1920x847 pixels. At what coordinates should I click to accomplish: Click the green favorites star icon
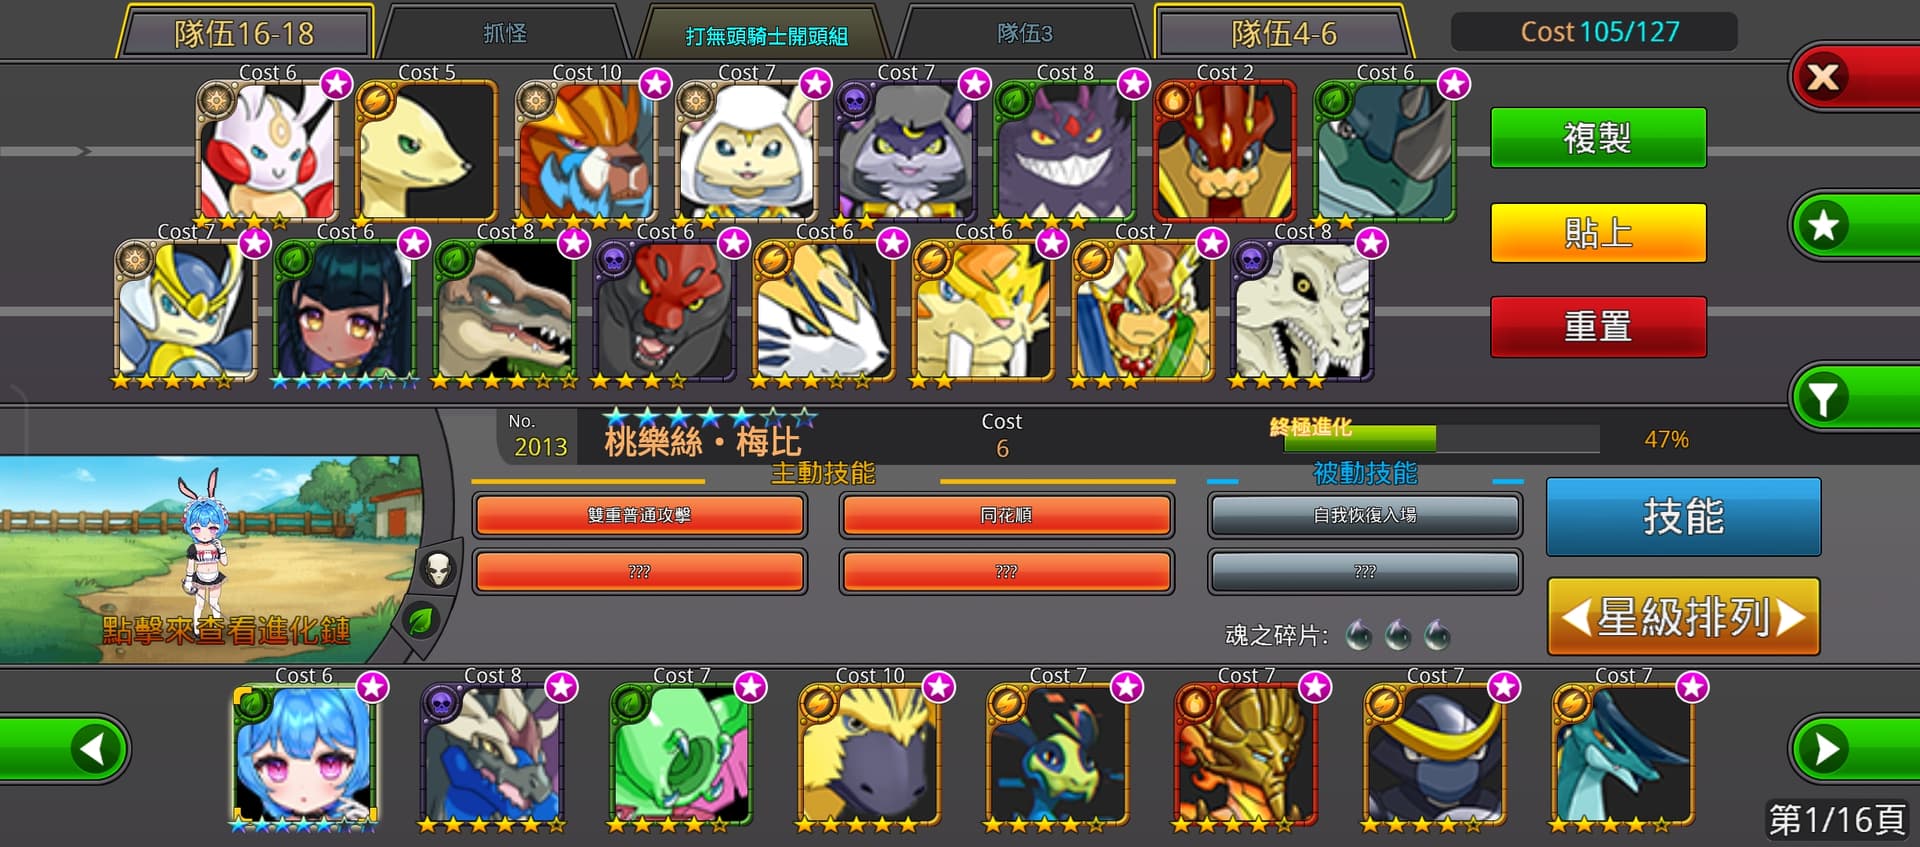1855,225
